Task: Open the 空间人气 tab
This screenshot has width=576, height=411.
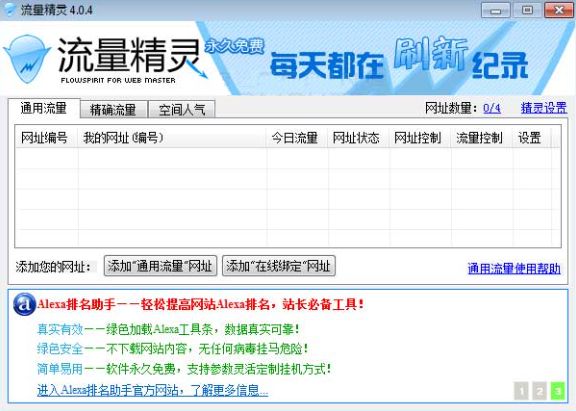Action: click(x=181, y=109)
